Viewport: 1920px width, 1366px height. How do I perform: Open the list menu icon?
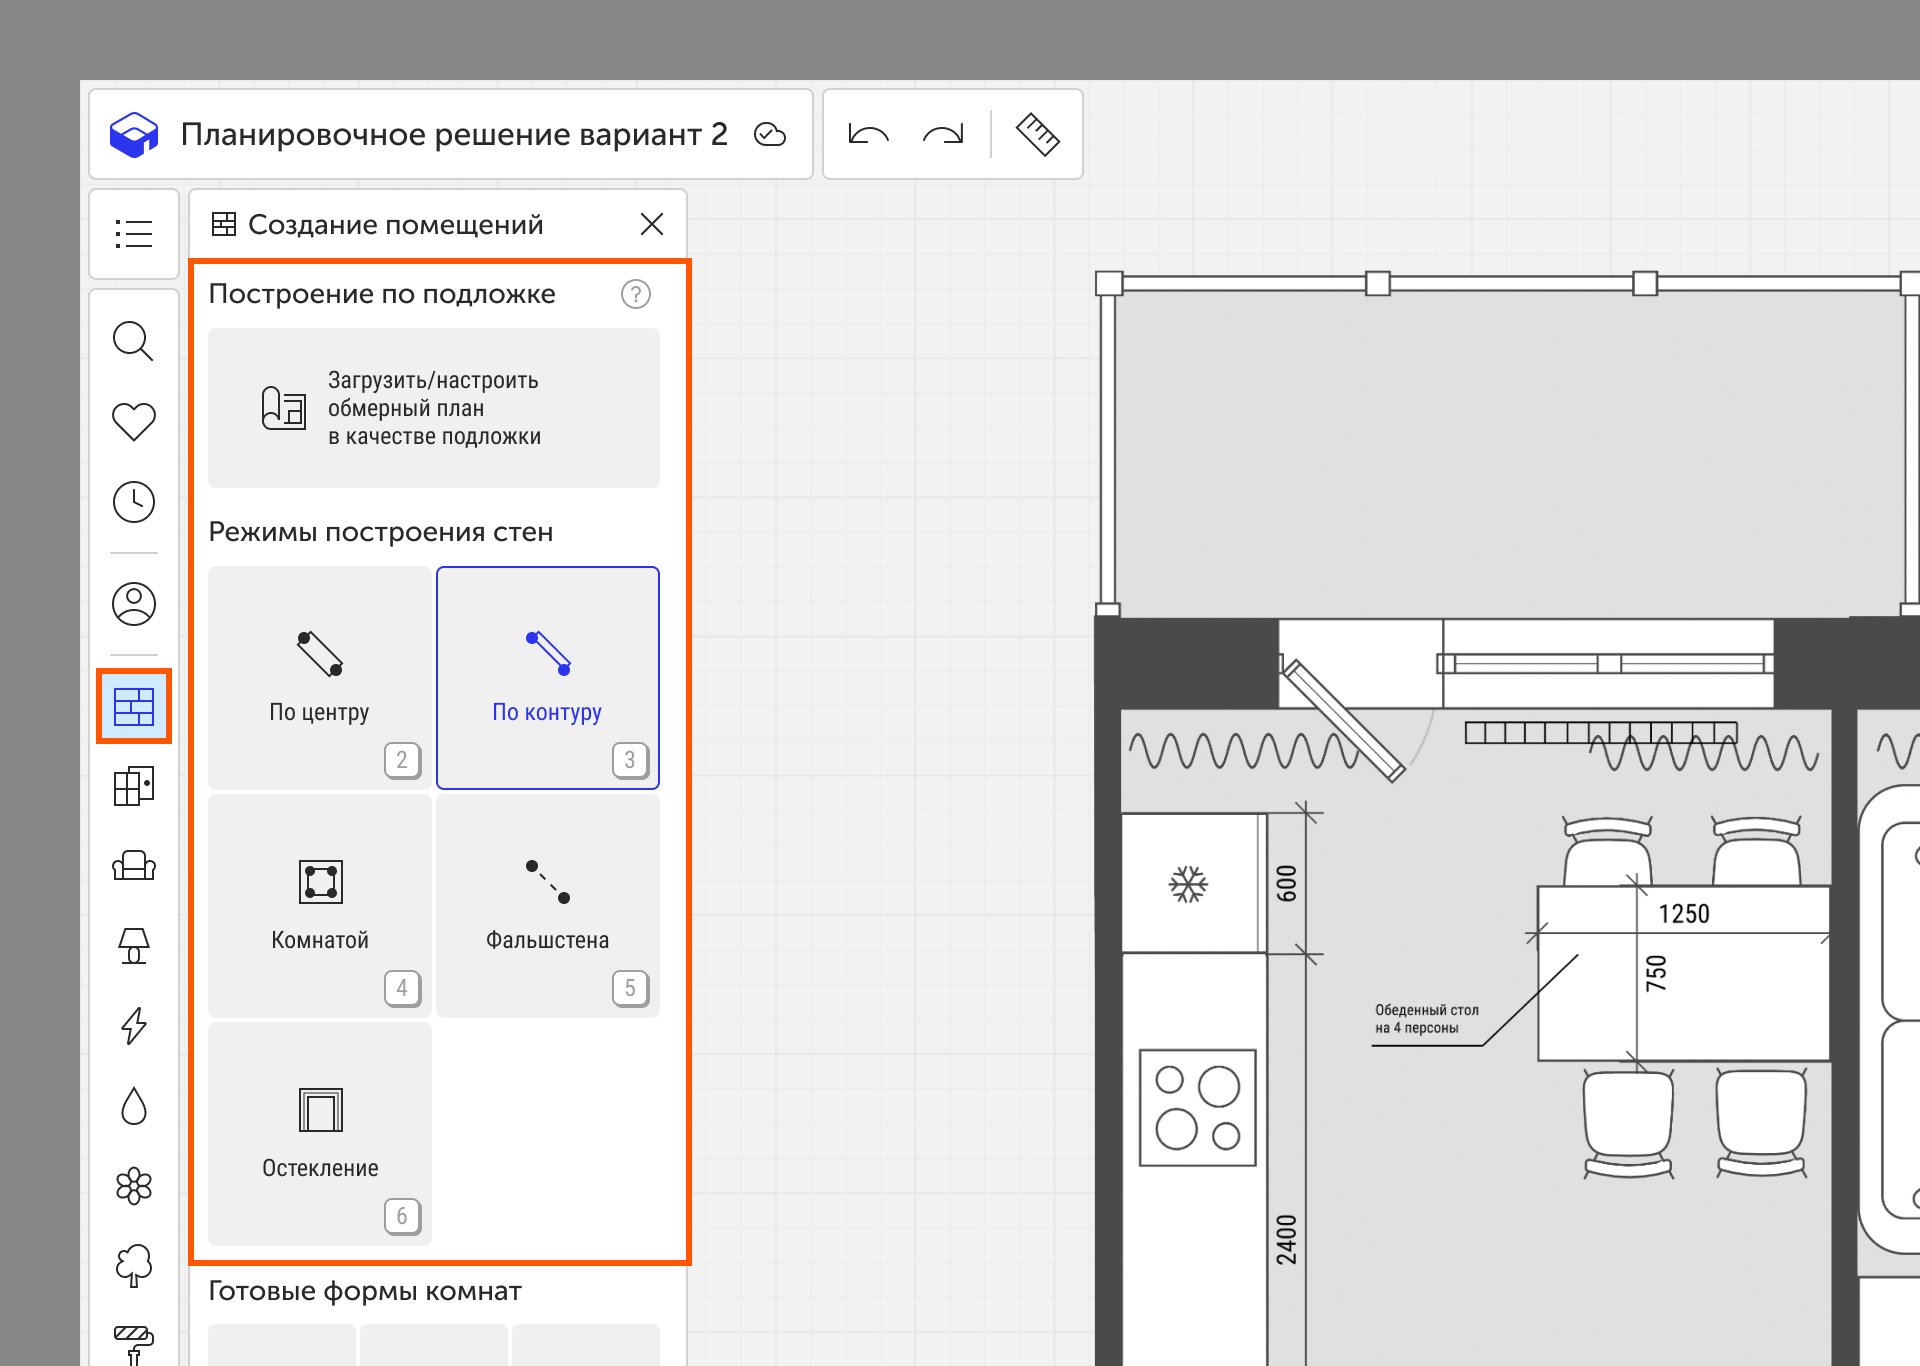click(x=133, y=234)
